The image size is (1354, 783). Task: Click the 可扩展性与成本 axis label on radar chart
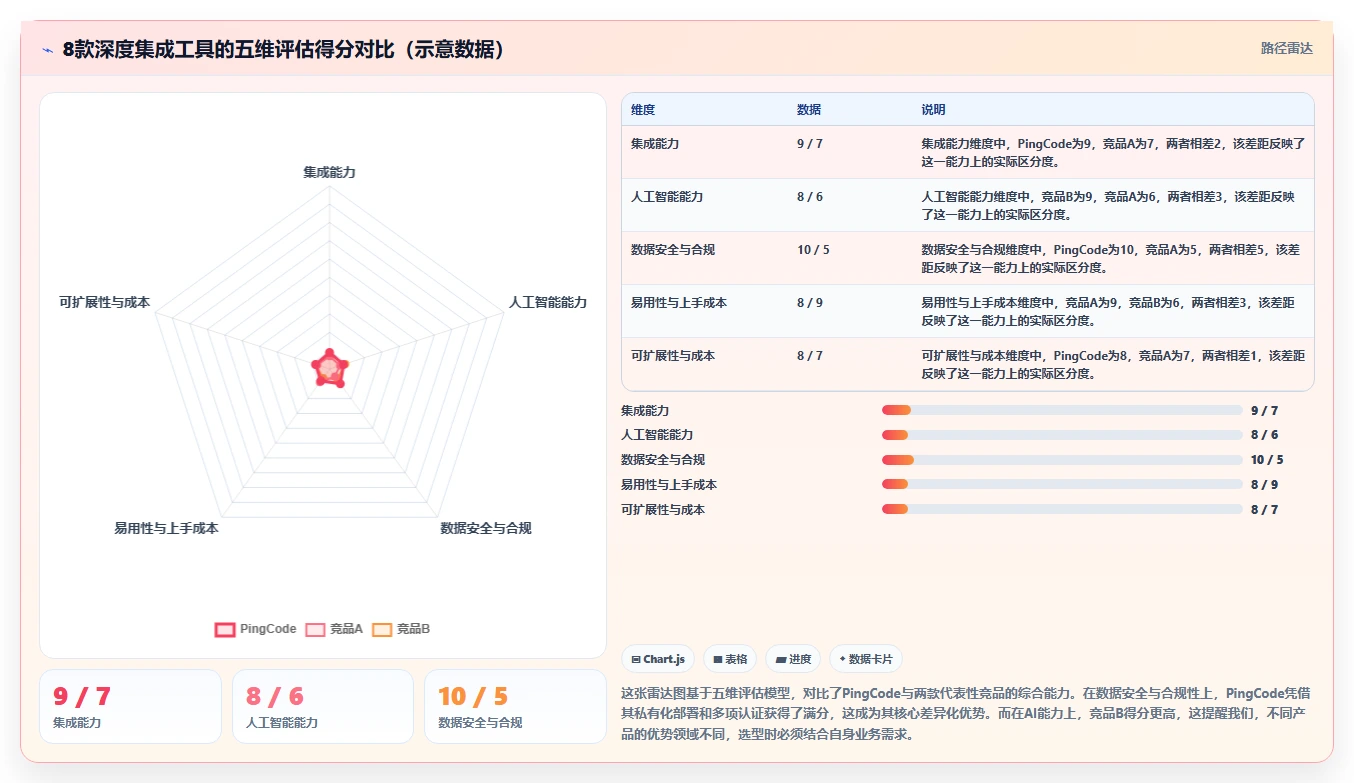coord(104,302)
